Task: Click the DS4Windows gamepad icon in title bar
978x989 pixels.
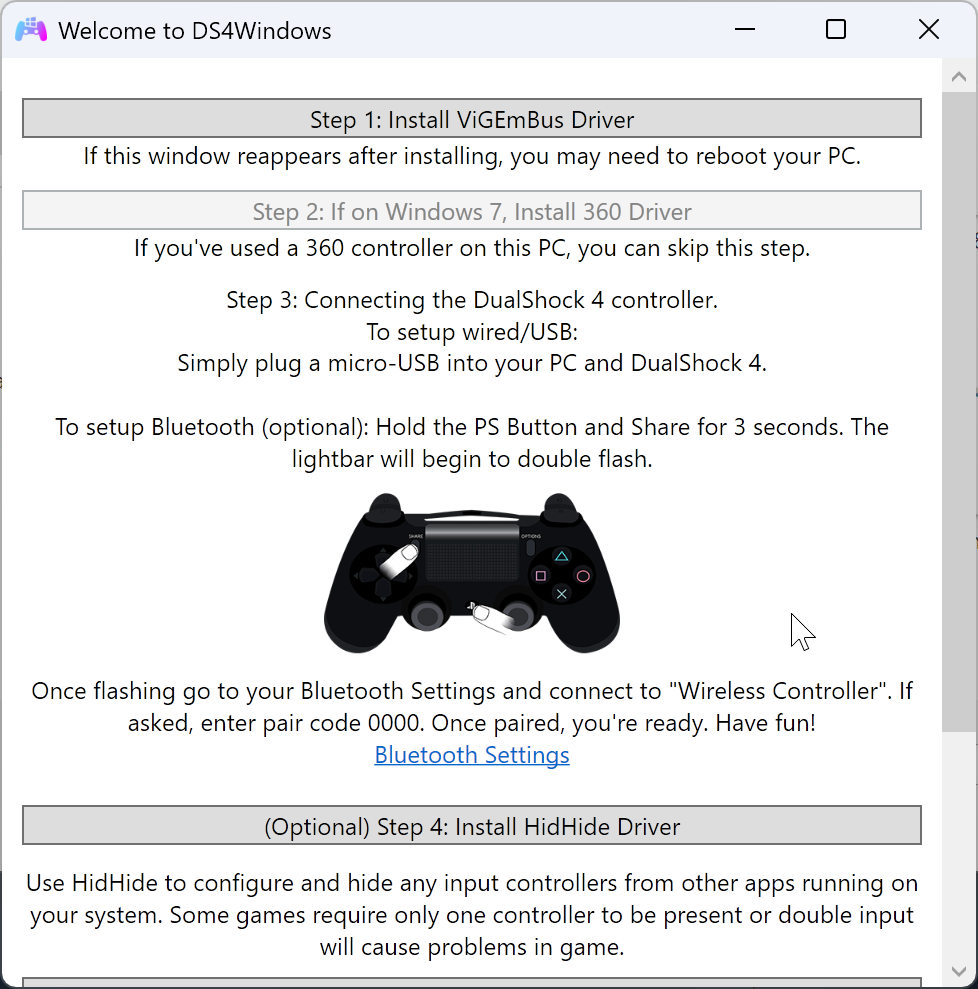Action: tap(31, 30)
